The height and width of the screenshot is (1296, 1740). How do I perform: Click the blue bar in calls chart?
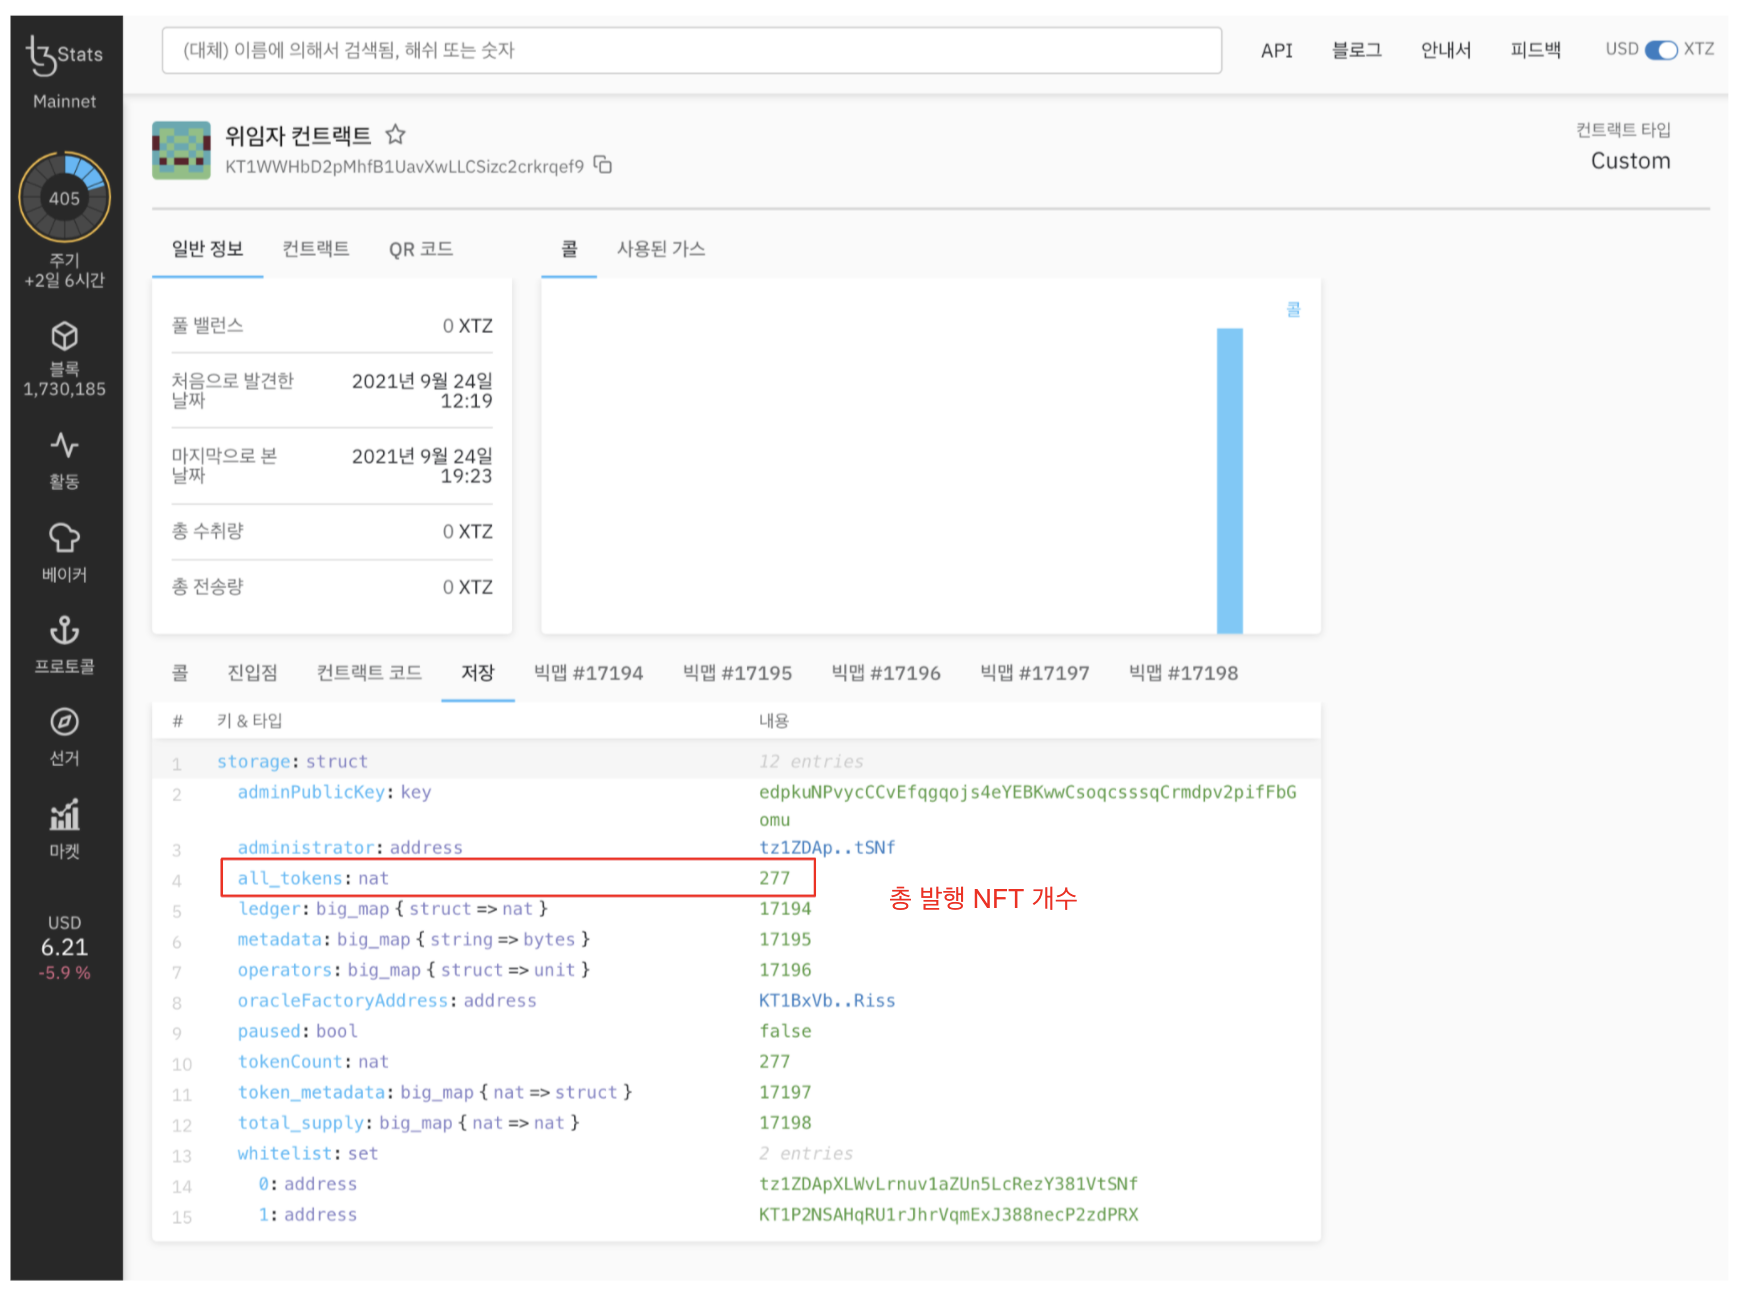tap(1230, 481)
